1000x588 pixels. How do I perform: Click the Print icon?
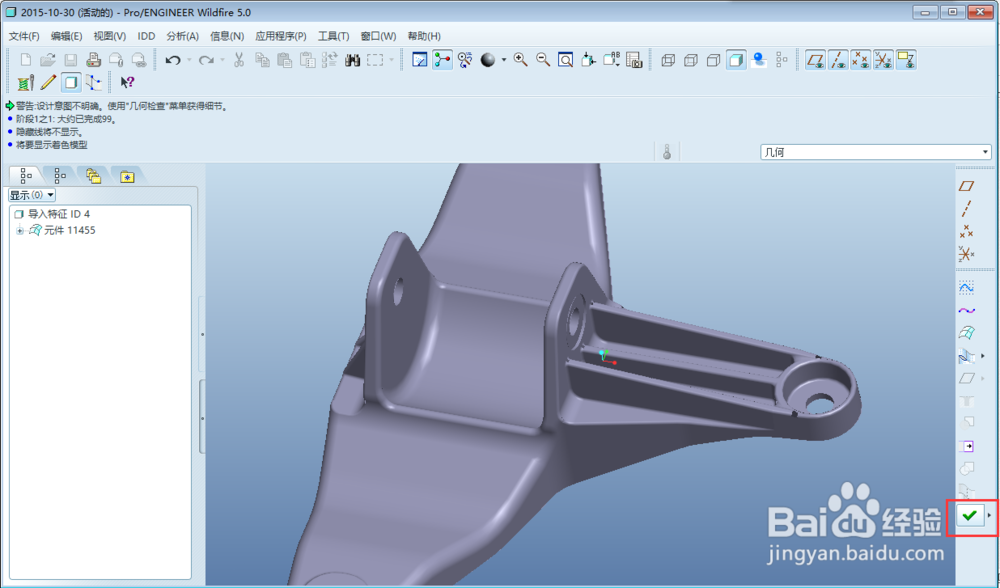click(x=93, y=60)
